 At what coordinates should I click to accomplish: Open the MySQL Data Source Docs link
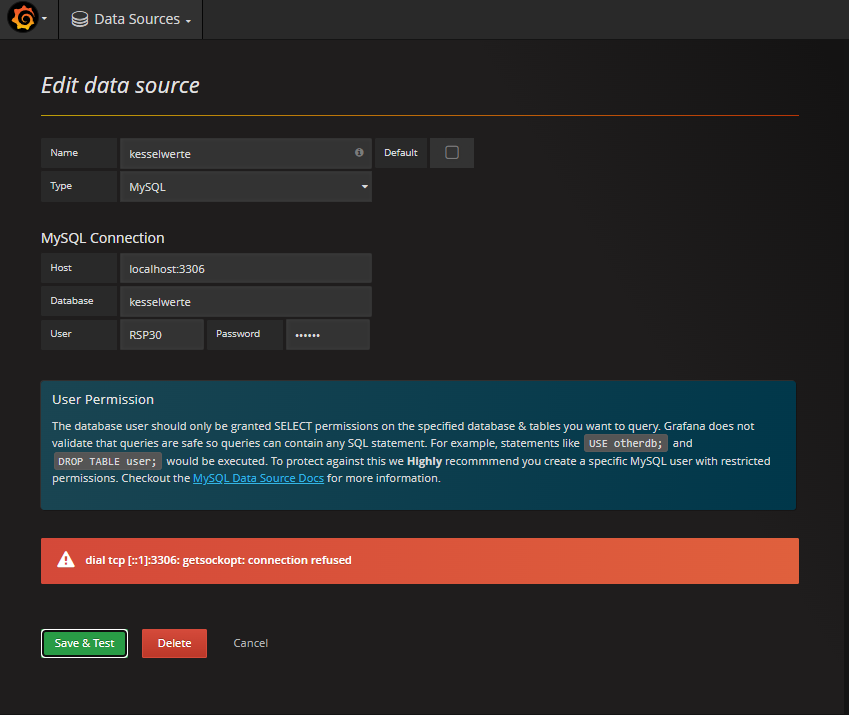point(258,479)
